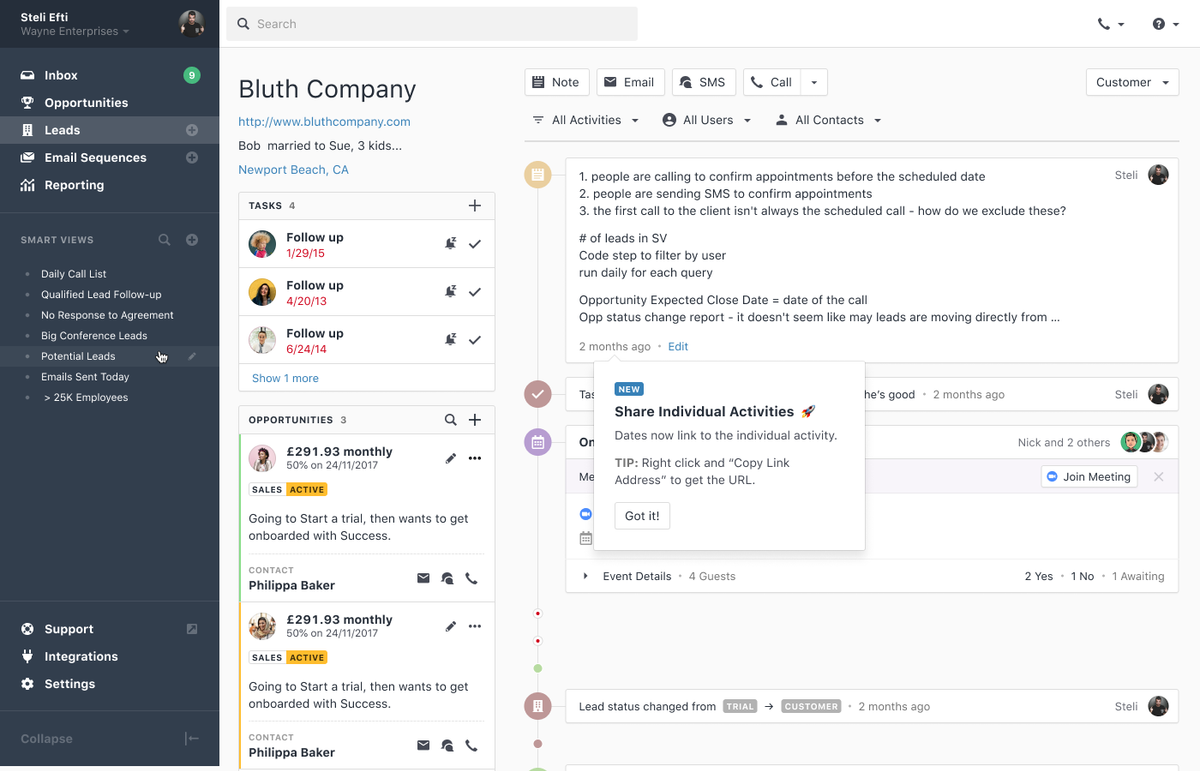Add a new task with the plus icon
This screenshot has width=1200, height=771.
point(475,206)
